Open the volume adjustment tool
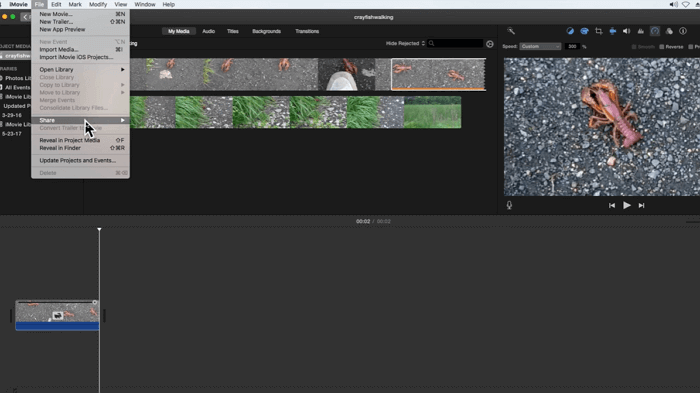The image size is (700, 393). pyautogui.click(x=626, y=31)
